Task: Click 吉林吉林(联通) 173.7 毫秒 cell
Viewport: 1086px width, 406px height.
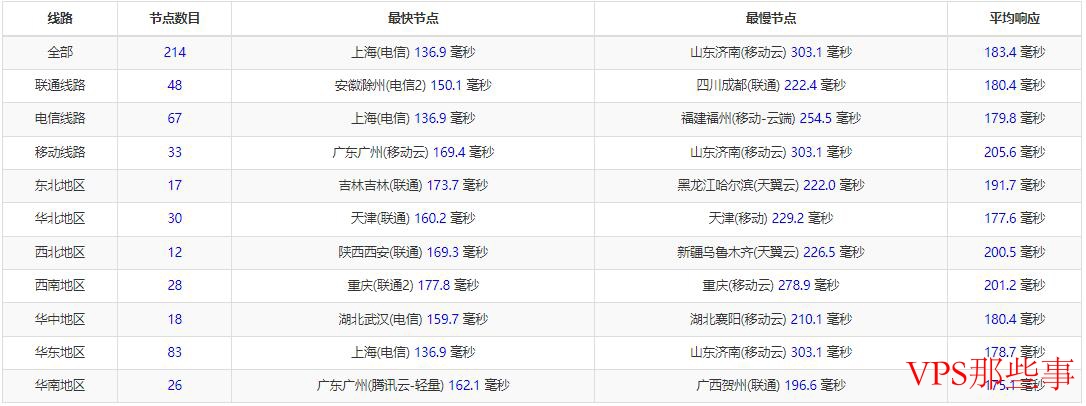Action: click(x=413, y=185)
